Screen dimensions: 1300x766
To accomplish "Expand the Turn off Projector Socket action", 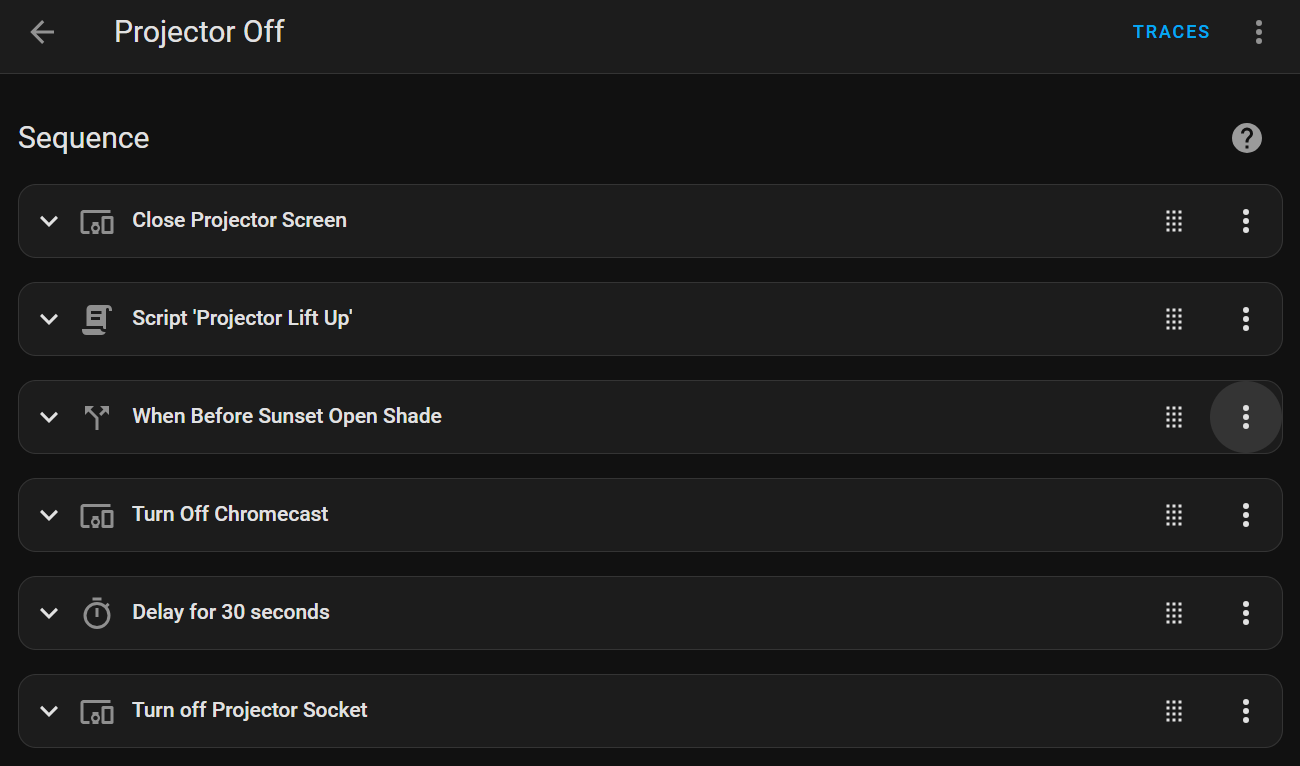I will [x=49, y=711].
